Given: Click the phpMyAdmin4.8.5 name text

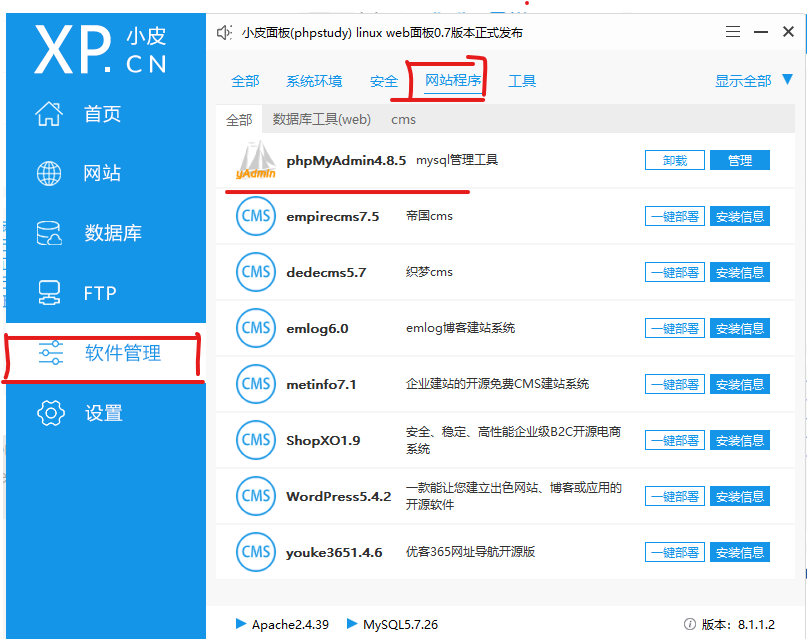Looking at the screenshot, I should pyautogui.click(x=346, y=161).
